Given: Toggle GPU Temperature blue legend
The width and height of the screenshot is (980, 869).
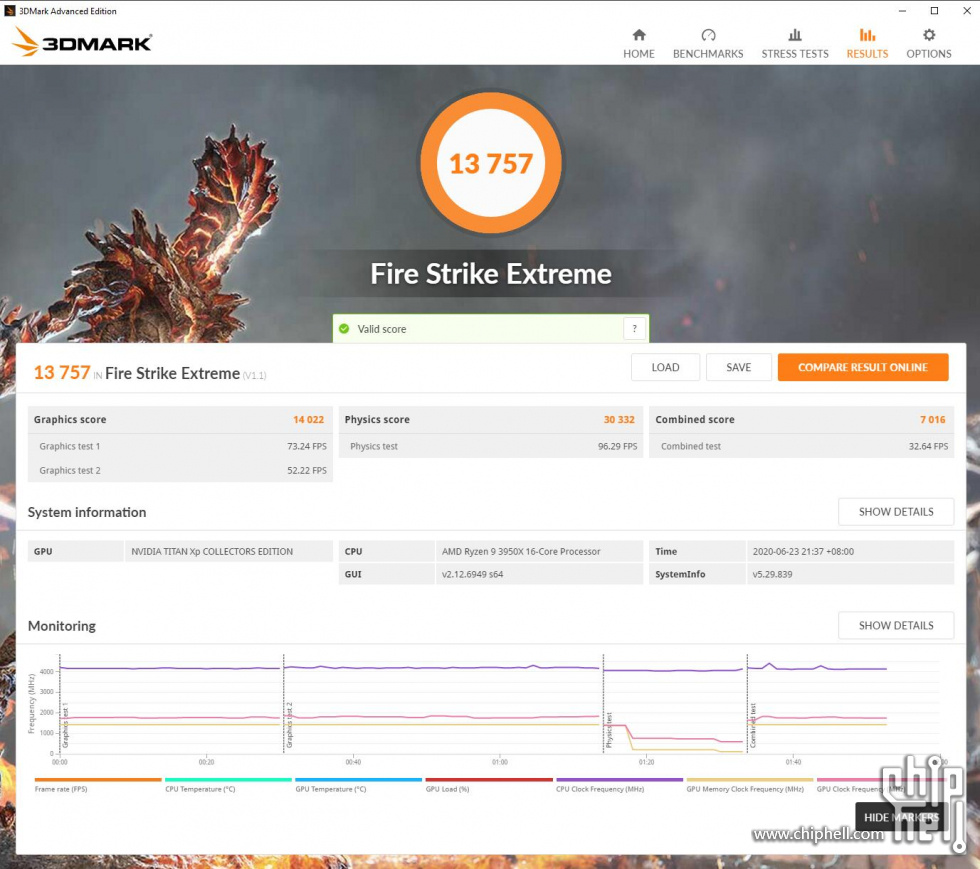Looking at the screenshot, I should (359, 780).
